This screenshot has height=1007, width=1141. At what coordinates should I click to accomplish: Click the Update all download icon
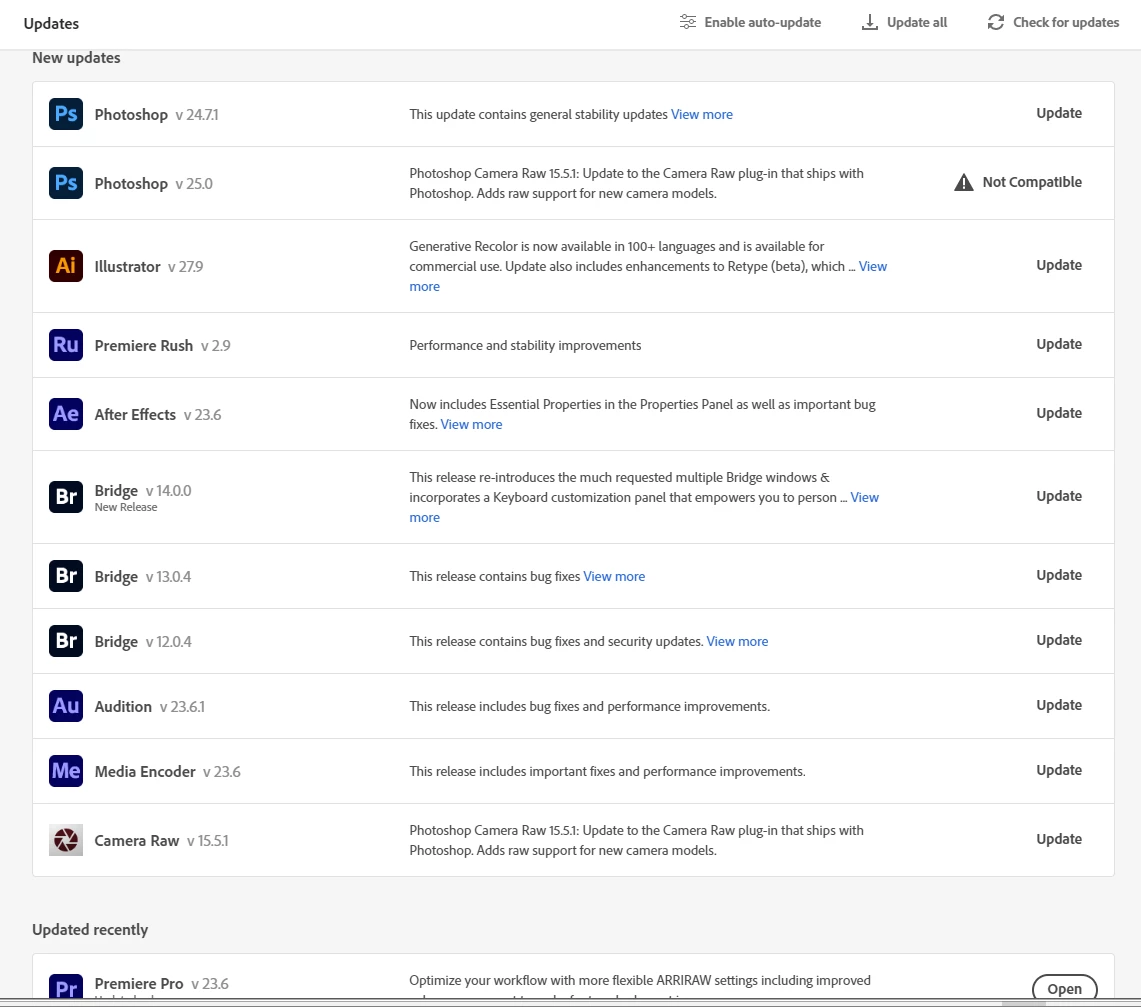click(870, 23)
